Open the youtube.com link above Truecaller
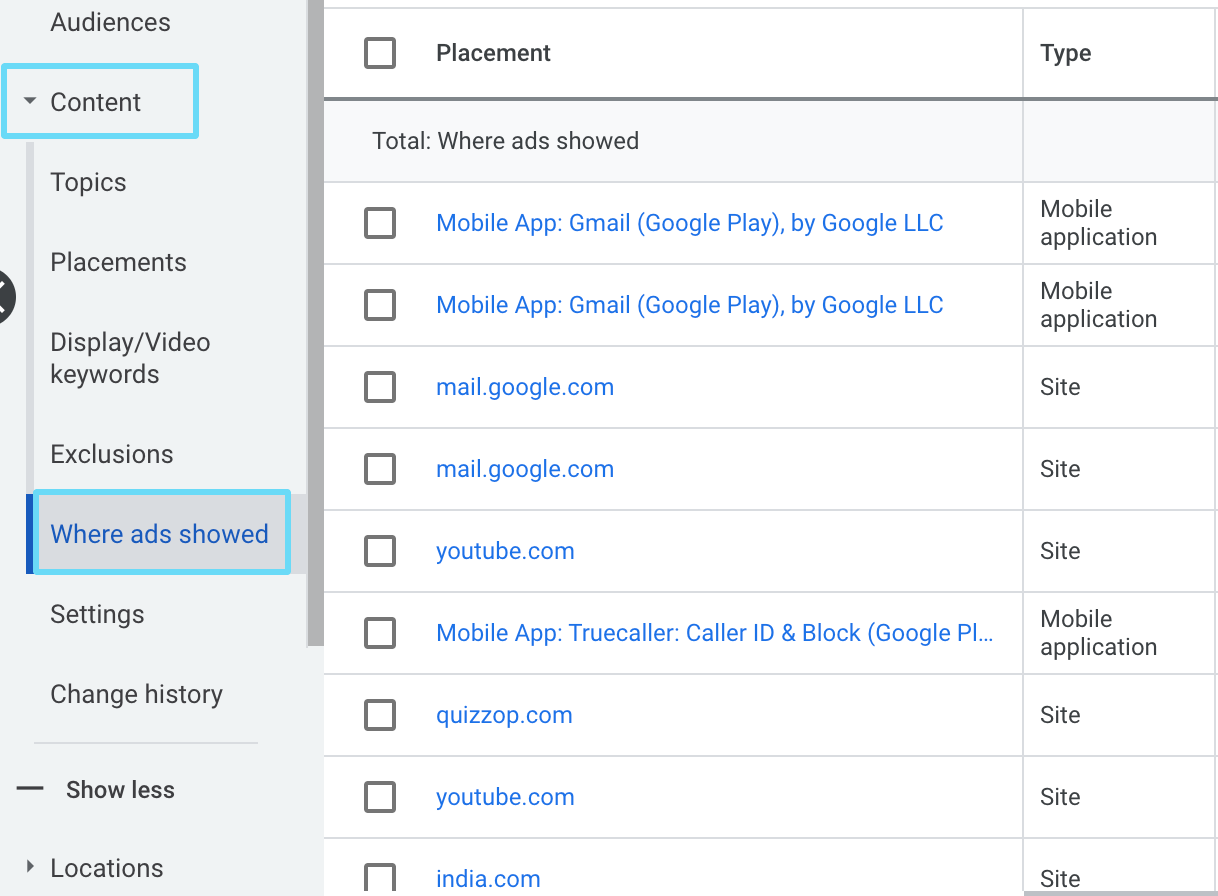This screenshot has width=1218, height=896. click(505, 551)
